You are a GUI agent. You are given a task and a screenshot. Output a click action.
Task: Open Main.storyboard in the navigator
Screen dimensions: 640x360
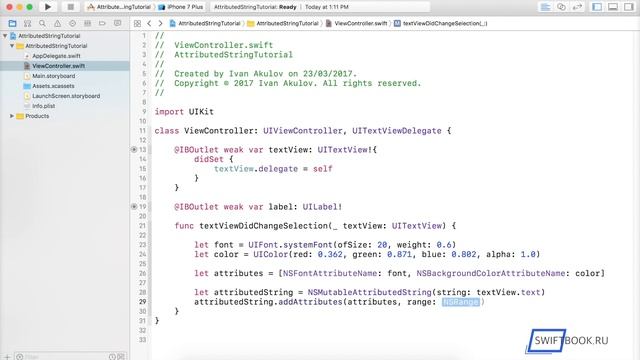click(x=53, y=76)
